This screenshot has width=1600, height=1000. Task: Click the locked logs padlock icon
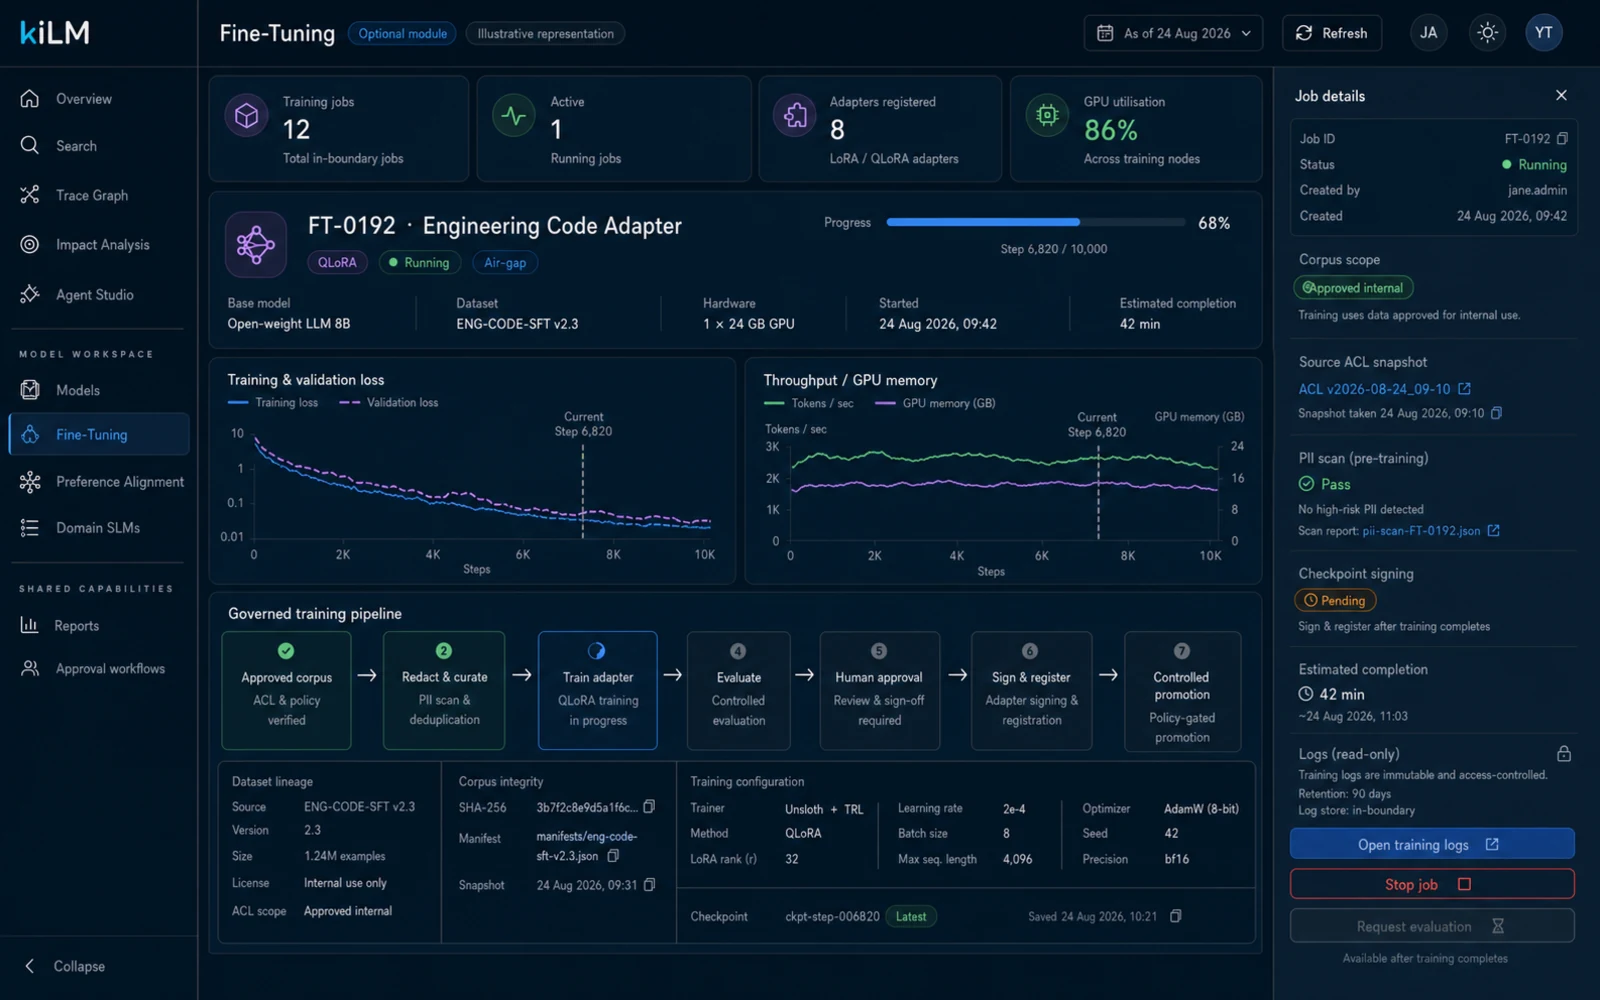pyautogui.click(x=1564, y=754)
